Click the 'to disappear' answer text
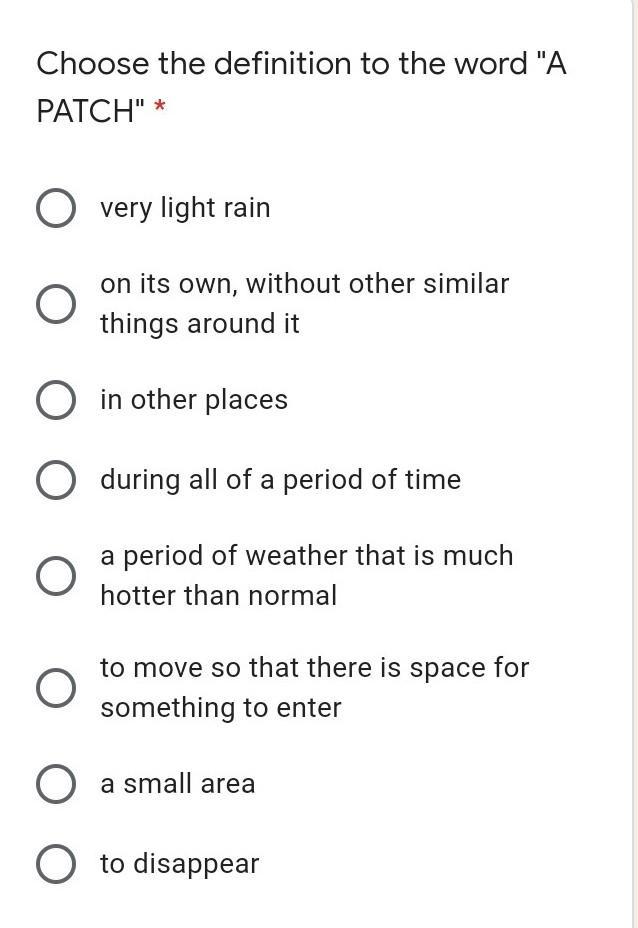 (x=179, y=864)
